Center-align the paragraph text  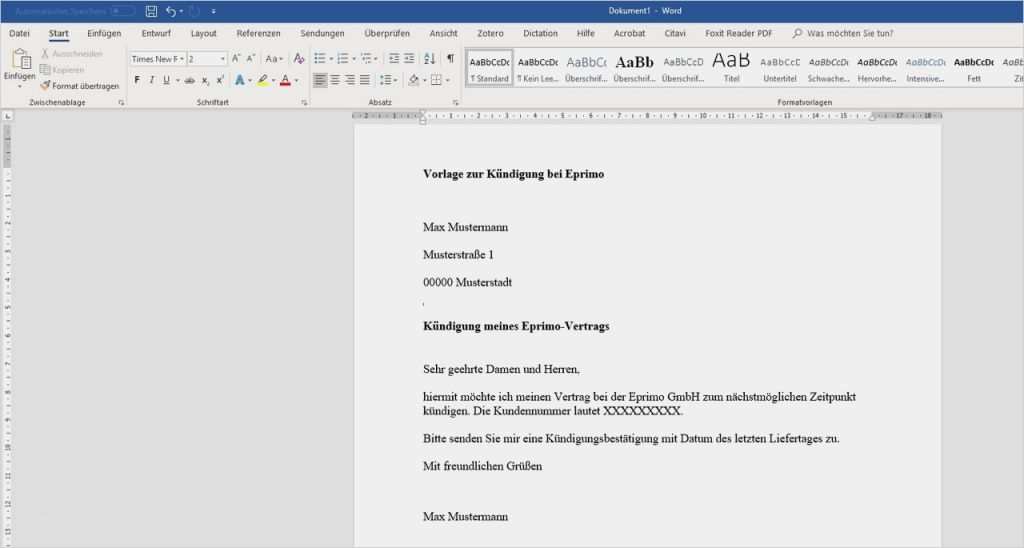(335, 80)
